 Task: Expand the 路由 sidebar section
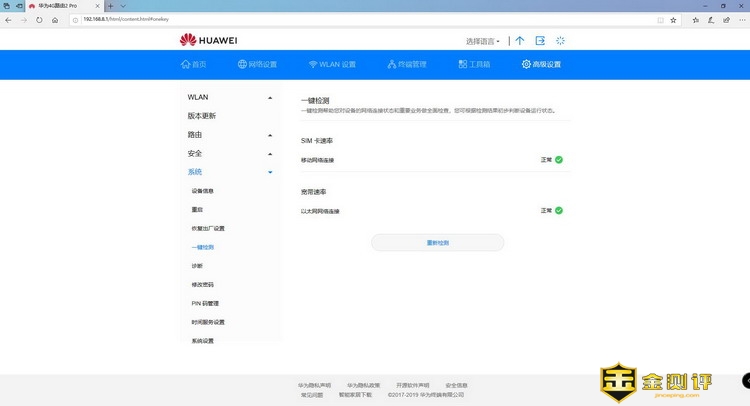229,134
